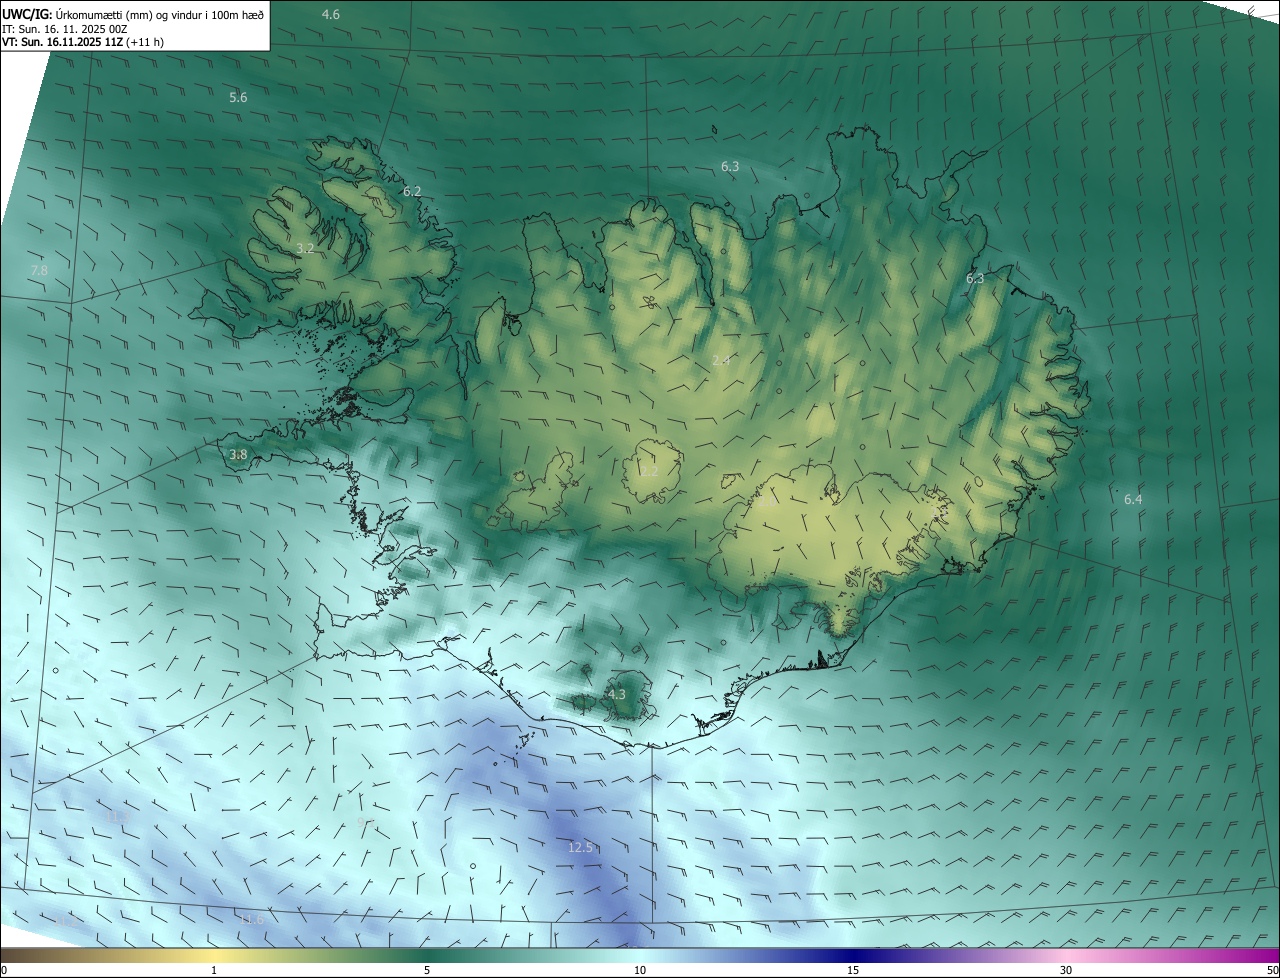Click the UWC/IG title text
This screenshot has height=978, width=1280.
point(27,14)
